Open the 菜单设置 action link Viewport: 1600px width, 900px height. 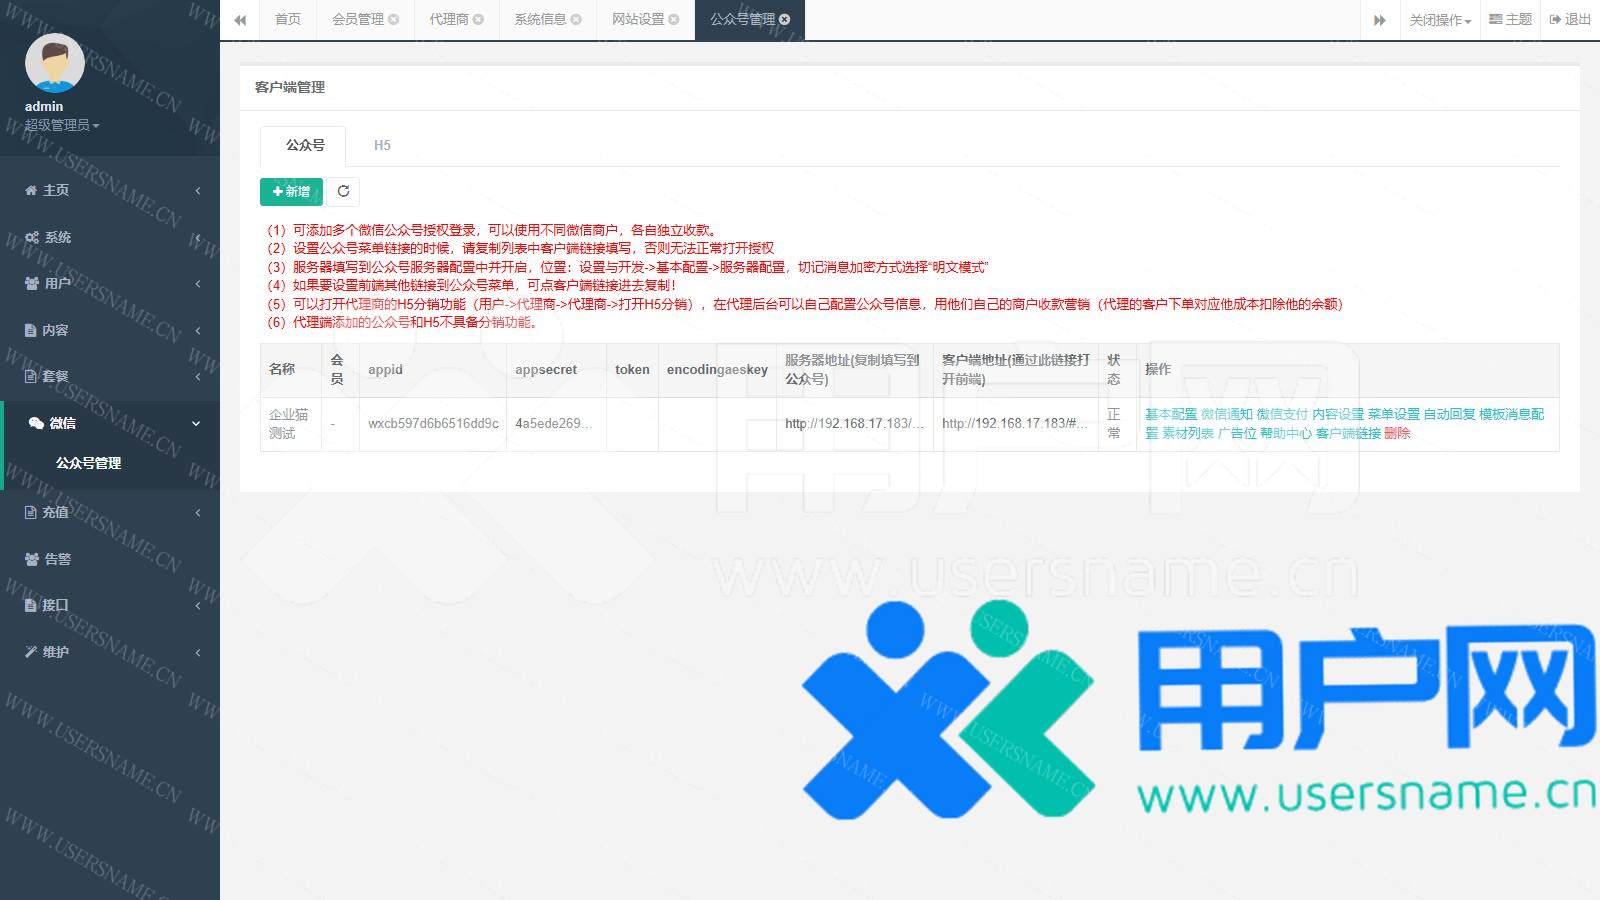click(1393, 414)
